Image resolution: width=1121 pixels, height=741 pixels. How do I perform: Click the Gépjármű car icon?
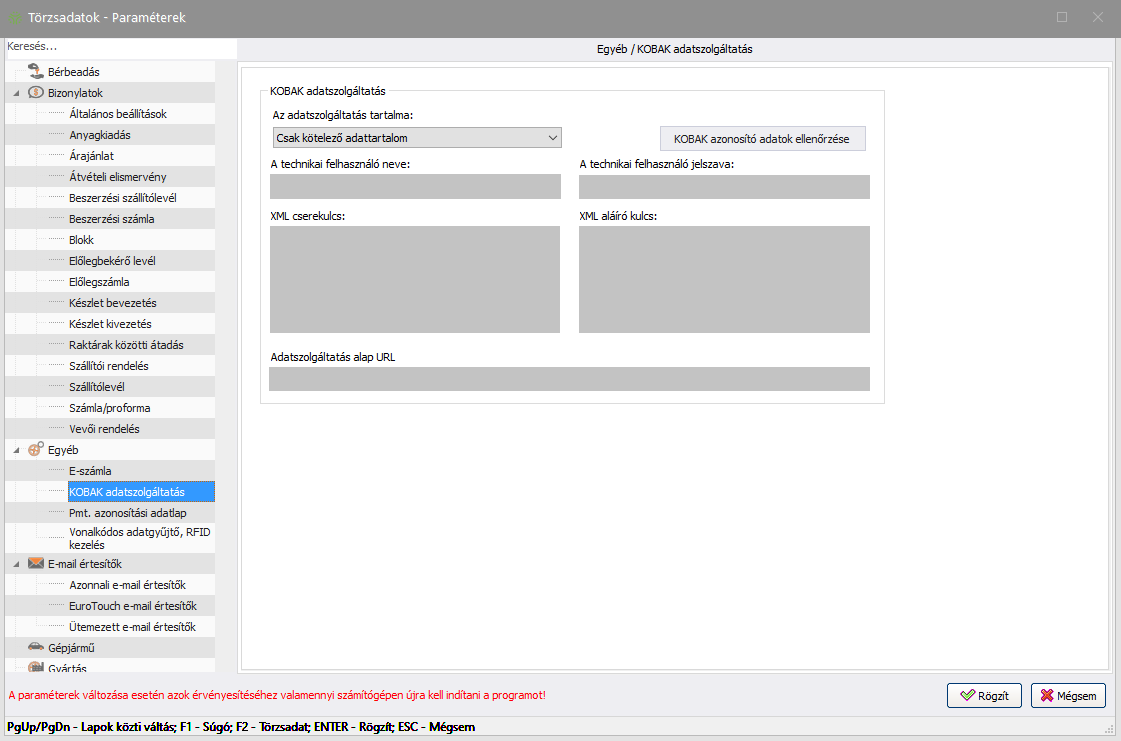coord(35,648)
